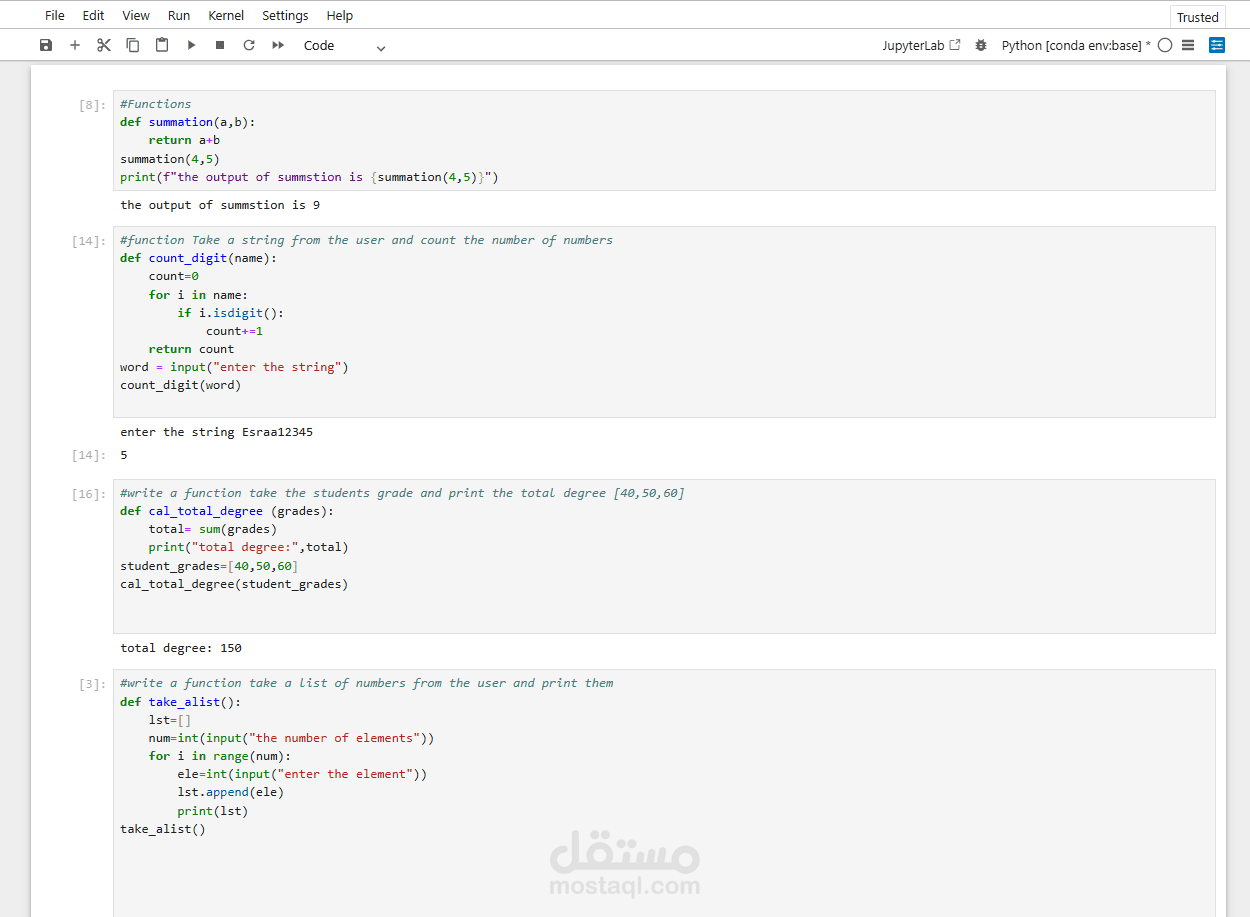1250x917 pixels.
Task: Click inside the count_digit code cell
Action: 664,321
